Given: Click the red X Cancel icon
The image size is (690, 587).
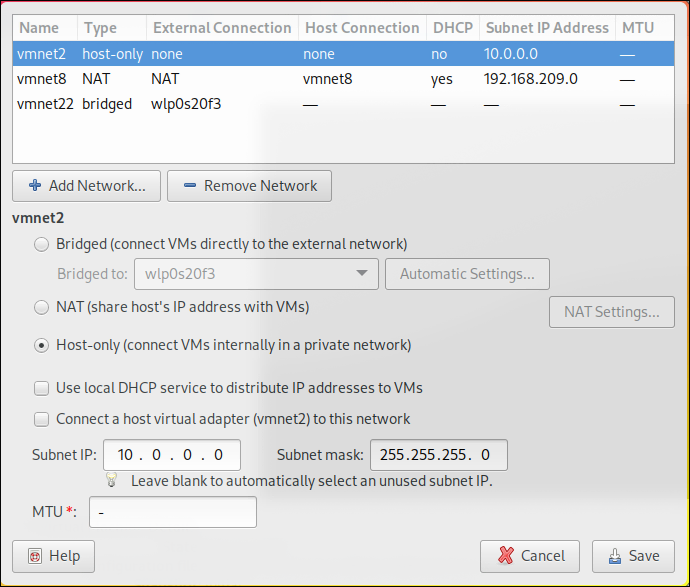Looking at the screenshot, I should click(504, 556).
